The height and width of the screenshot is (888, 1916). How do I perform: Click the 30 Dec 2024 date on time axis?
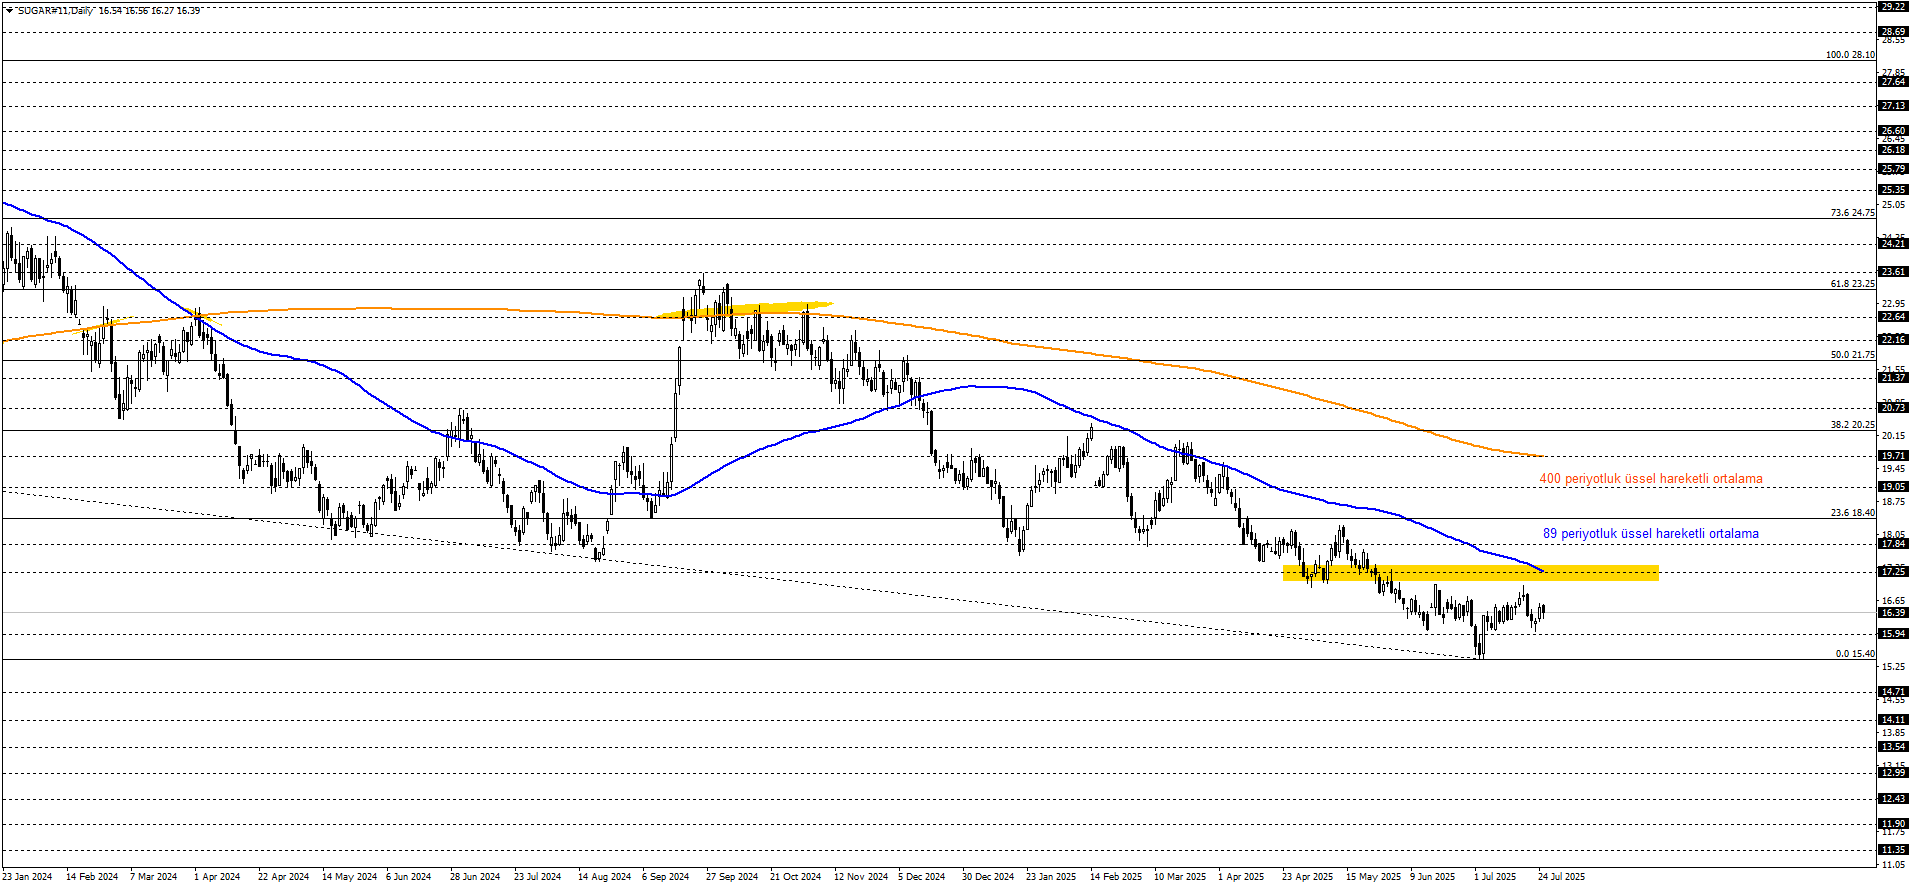pos(988,877)
